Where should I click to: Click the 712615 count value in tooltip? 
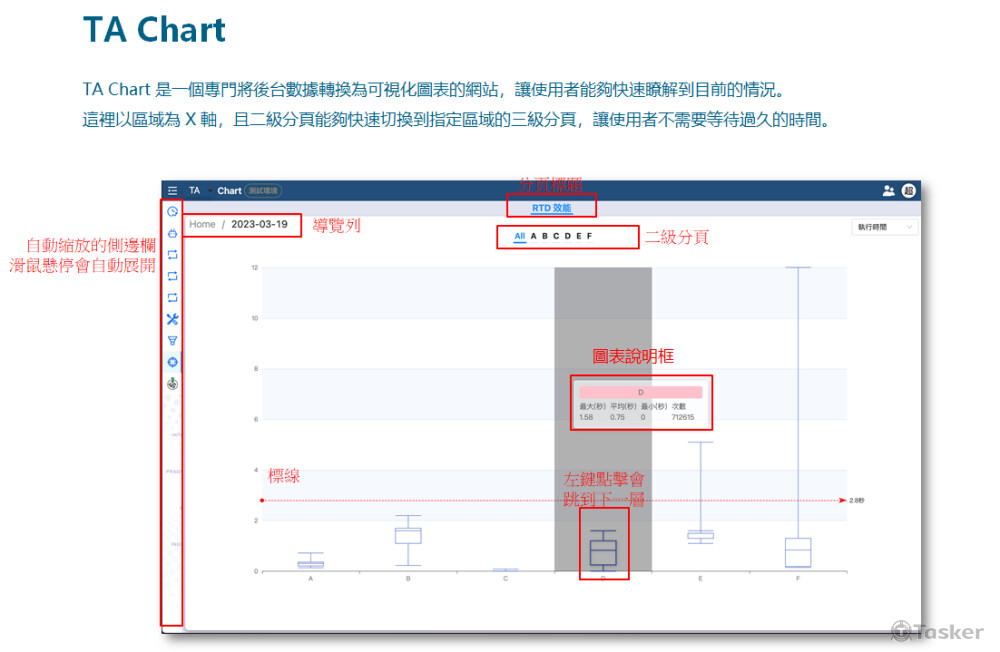click(682, 417)
